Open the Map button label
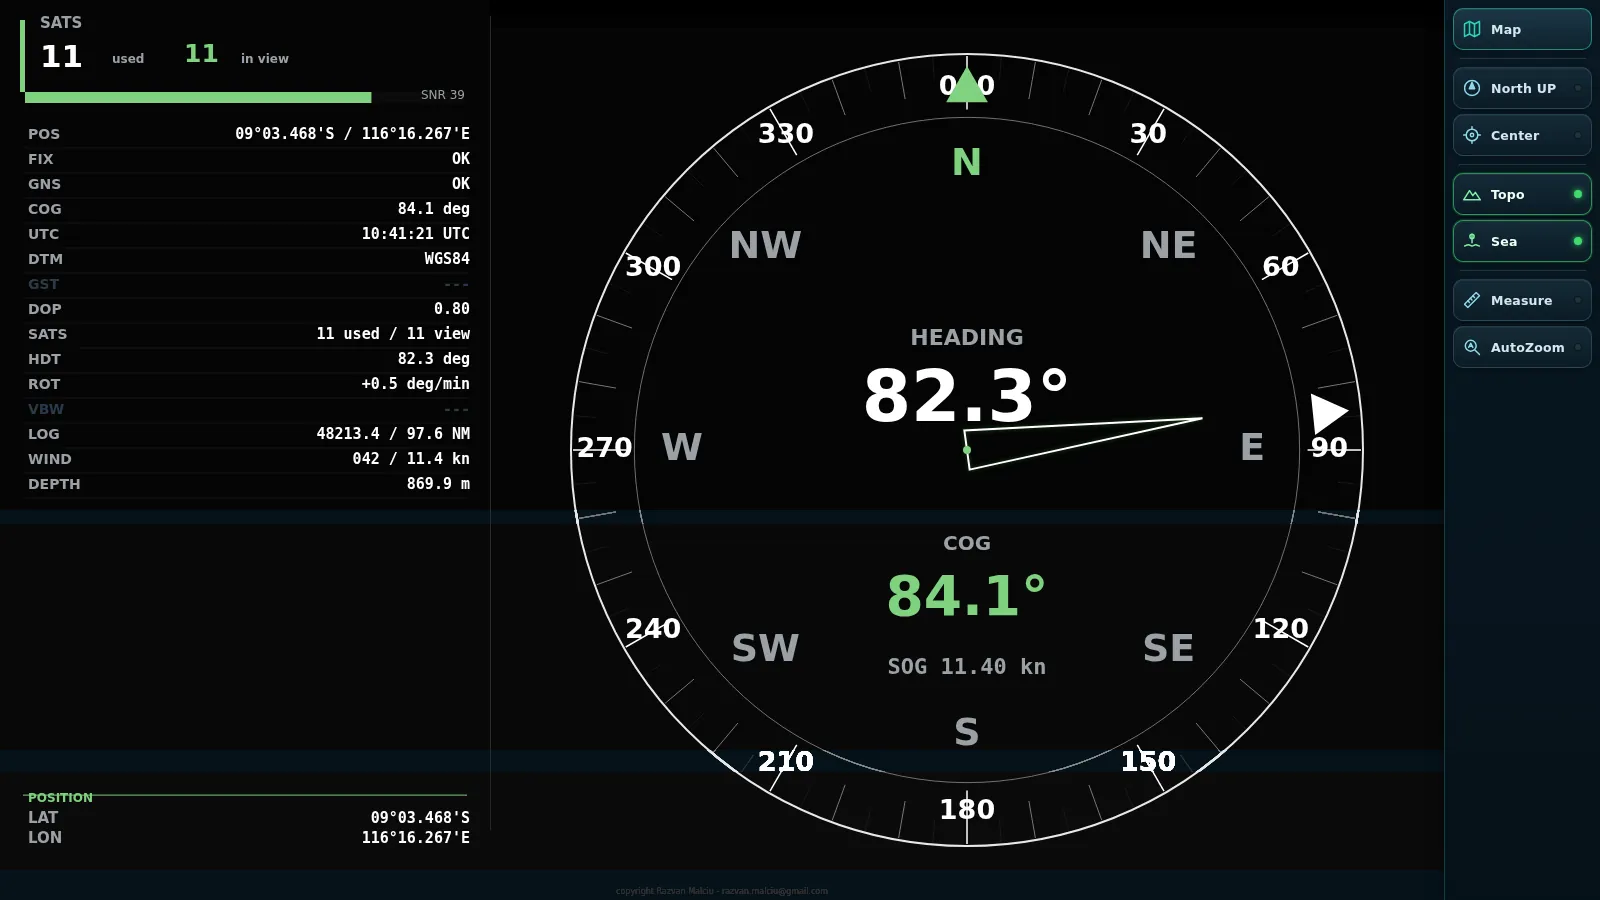 1506,29
